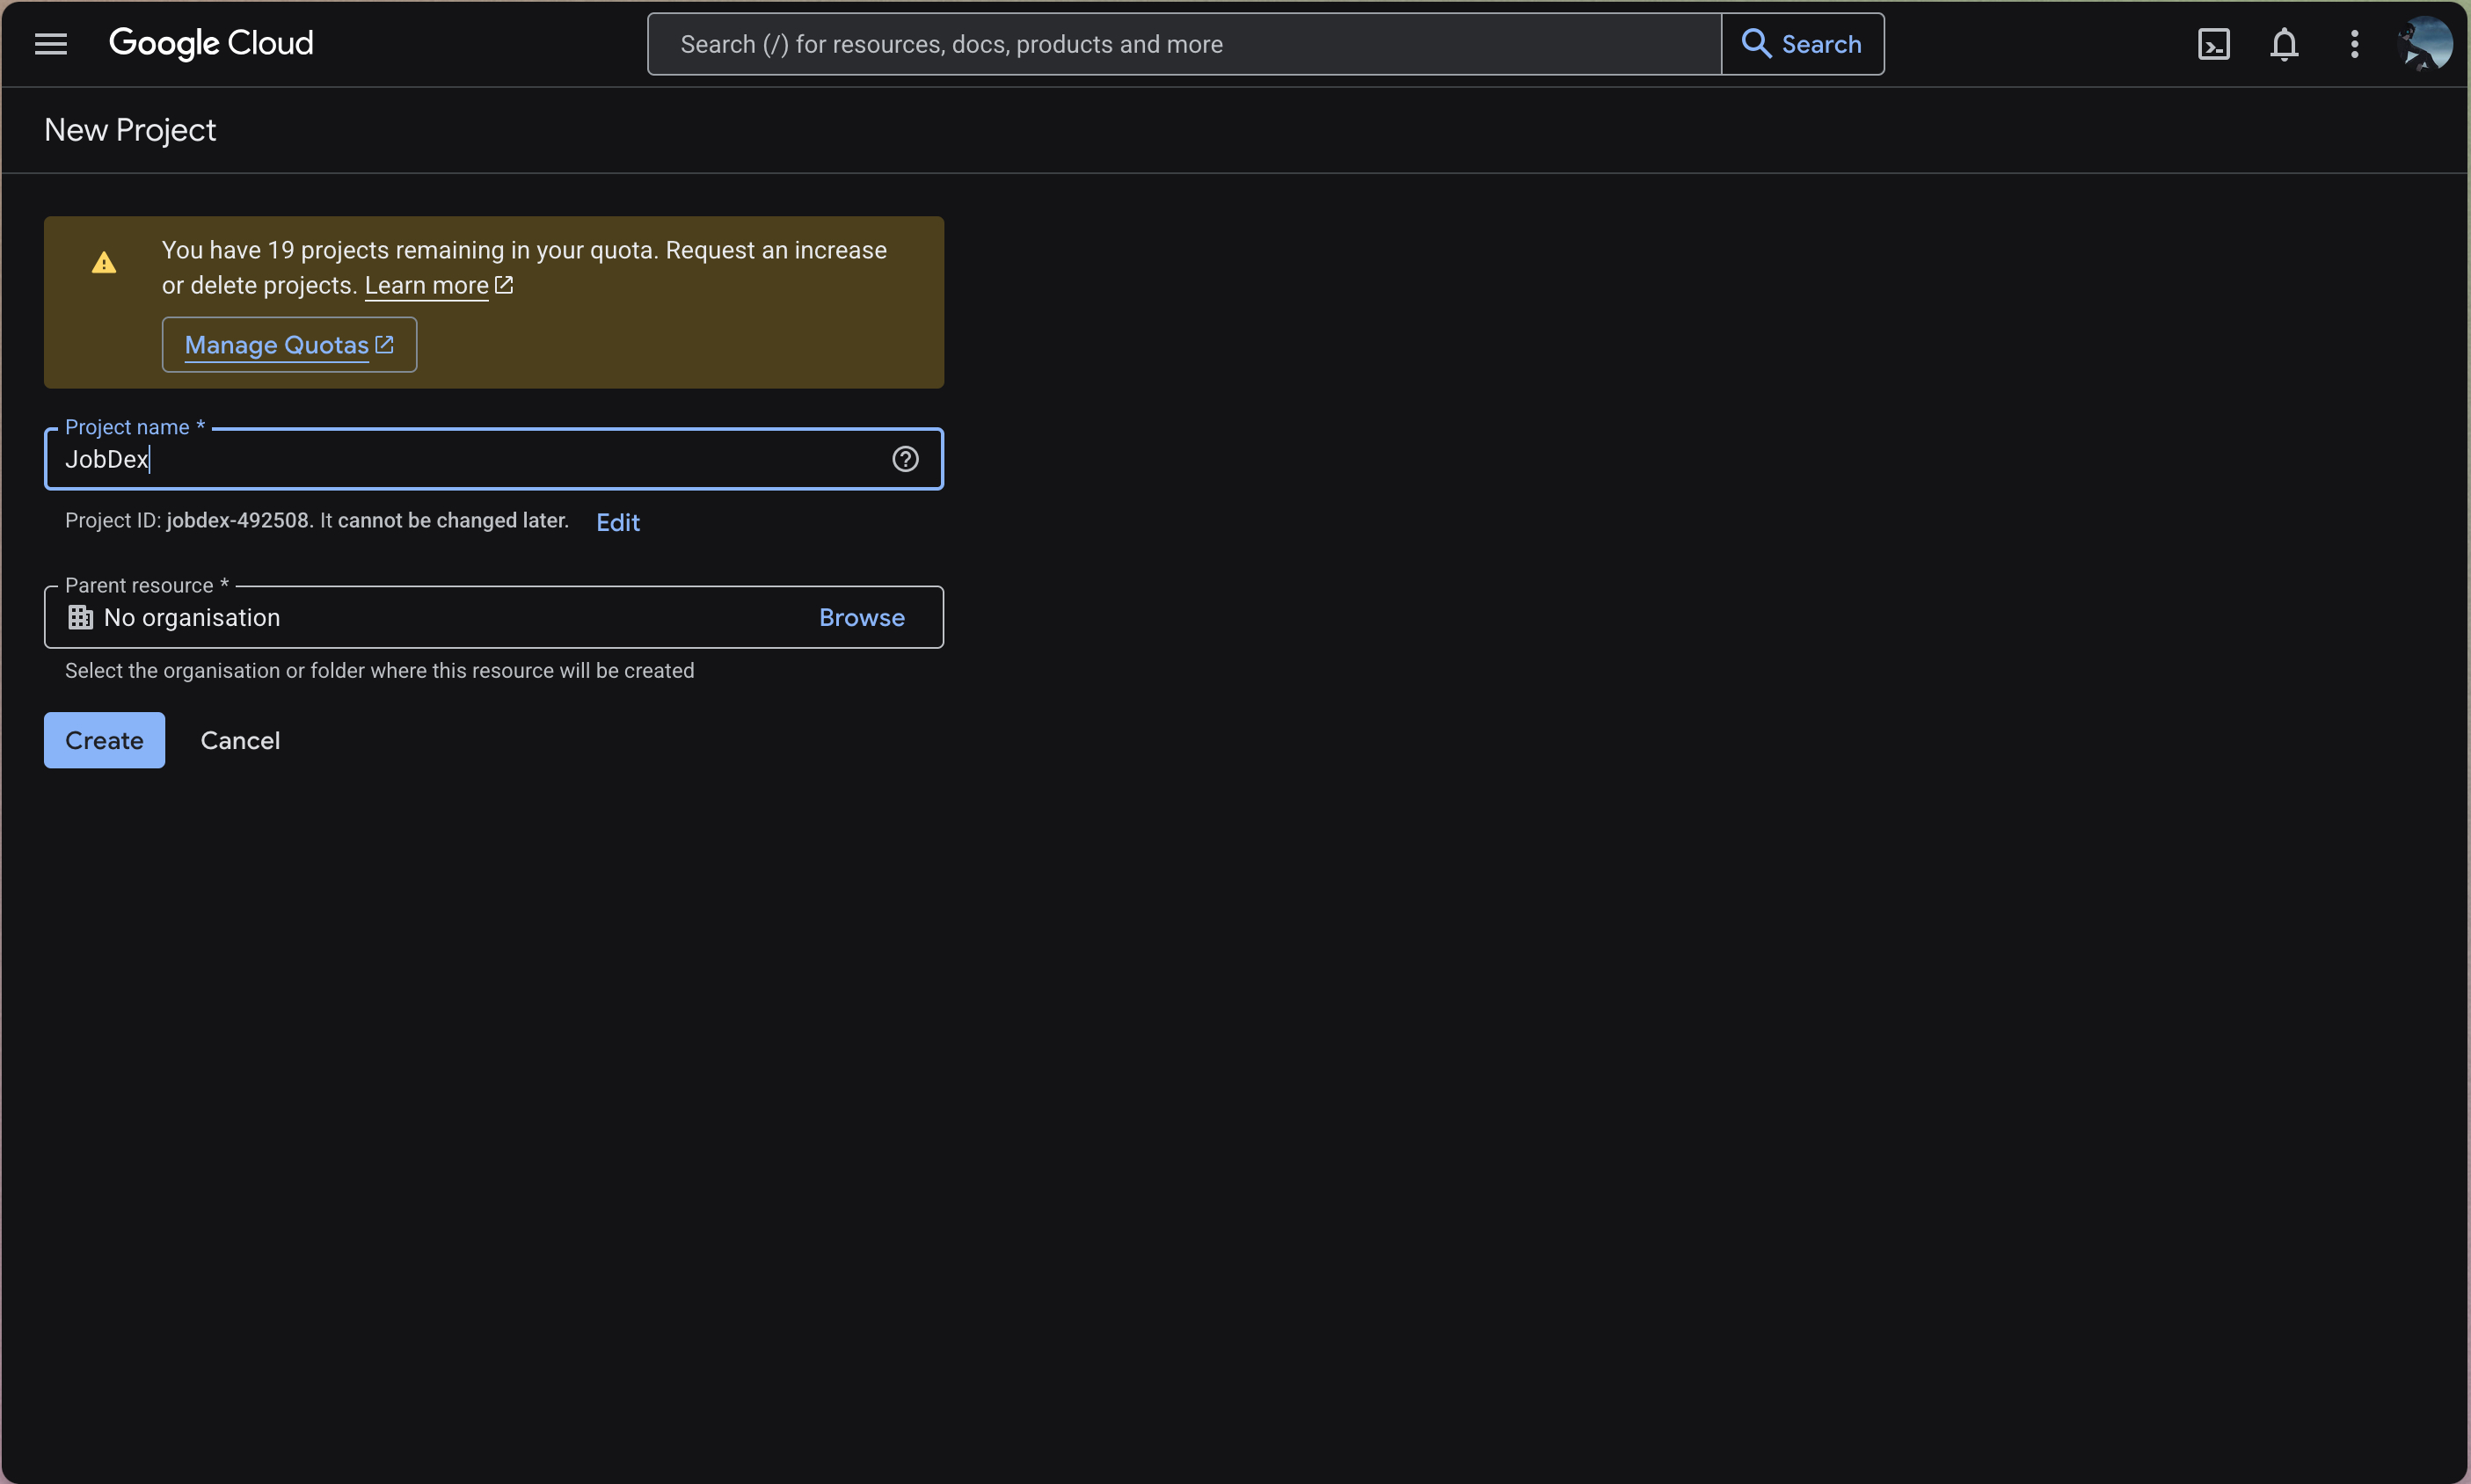This screenshot has width=2471, height=1484.
Task: Open the three-dot settings menu
Action: click(x=2354, y=44)
